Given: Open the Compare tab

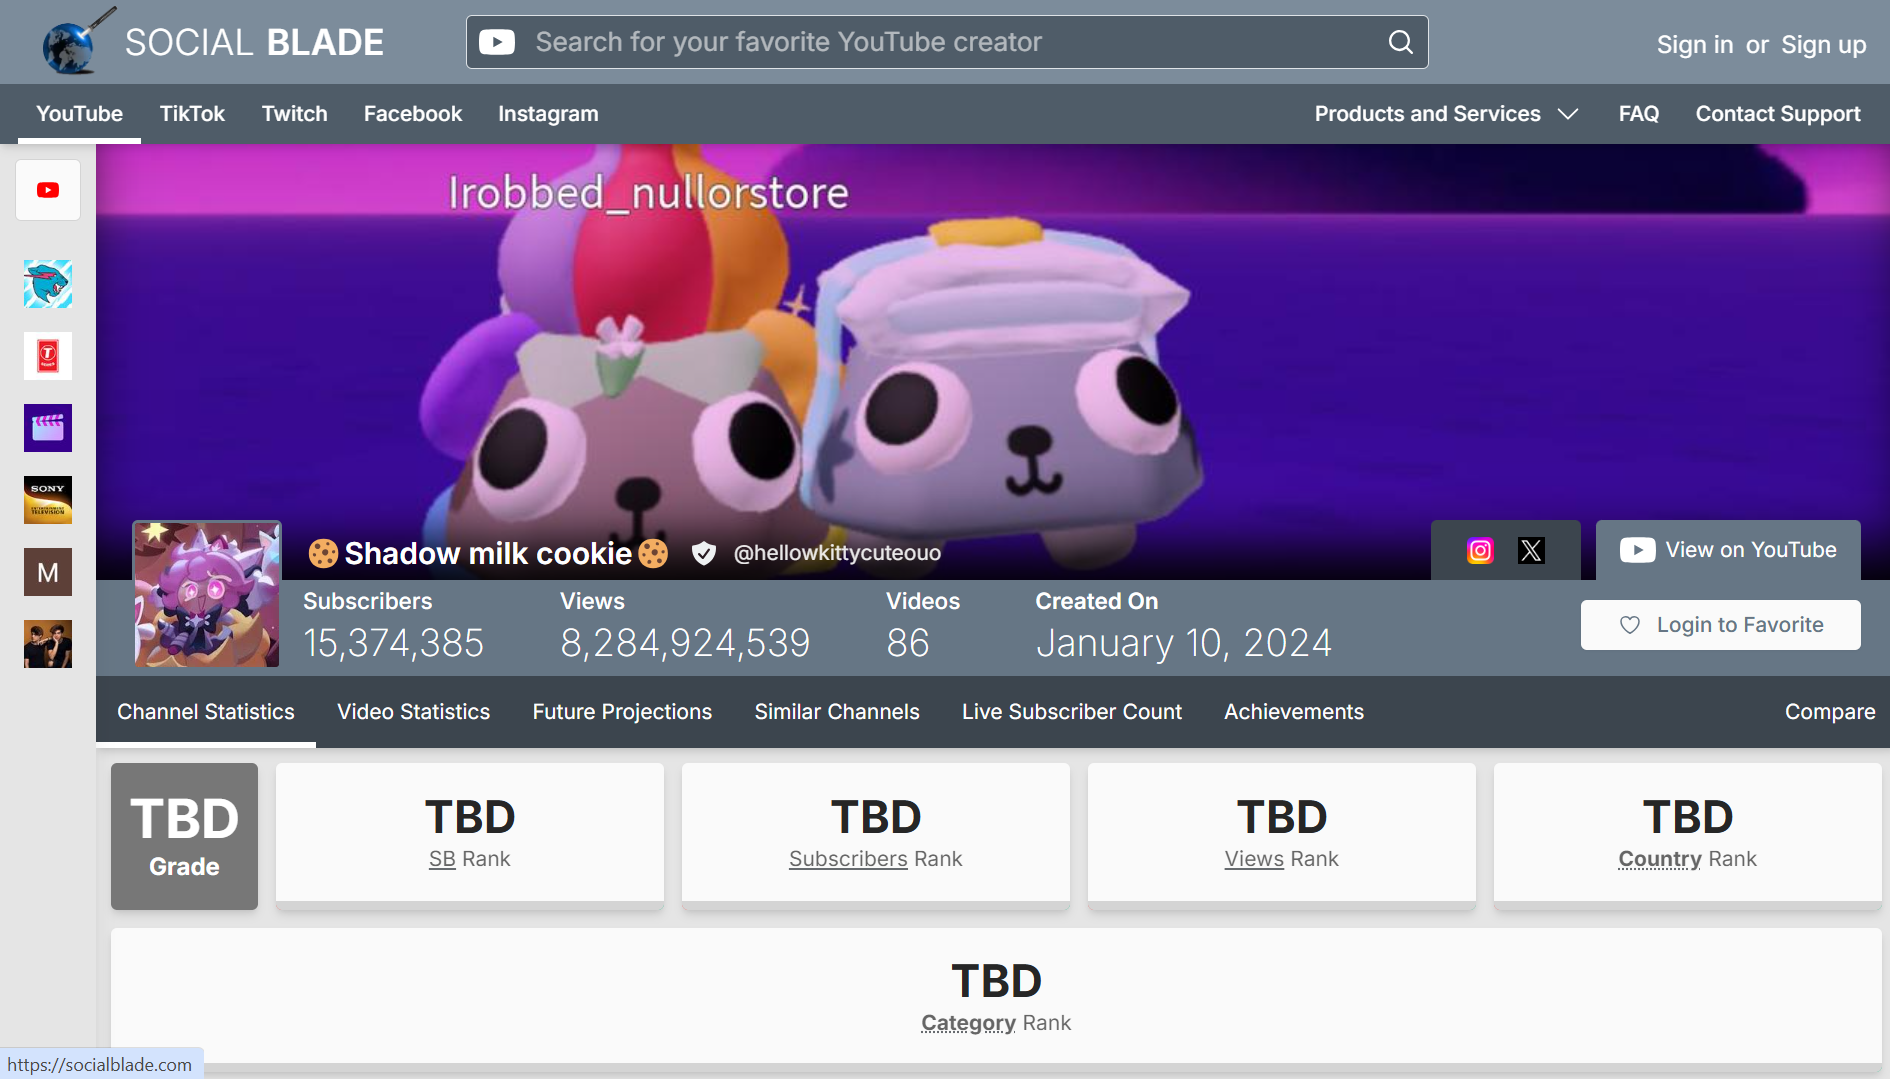Looking at the screenshot, I should 1830,712.
